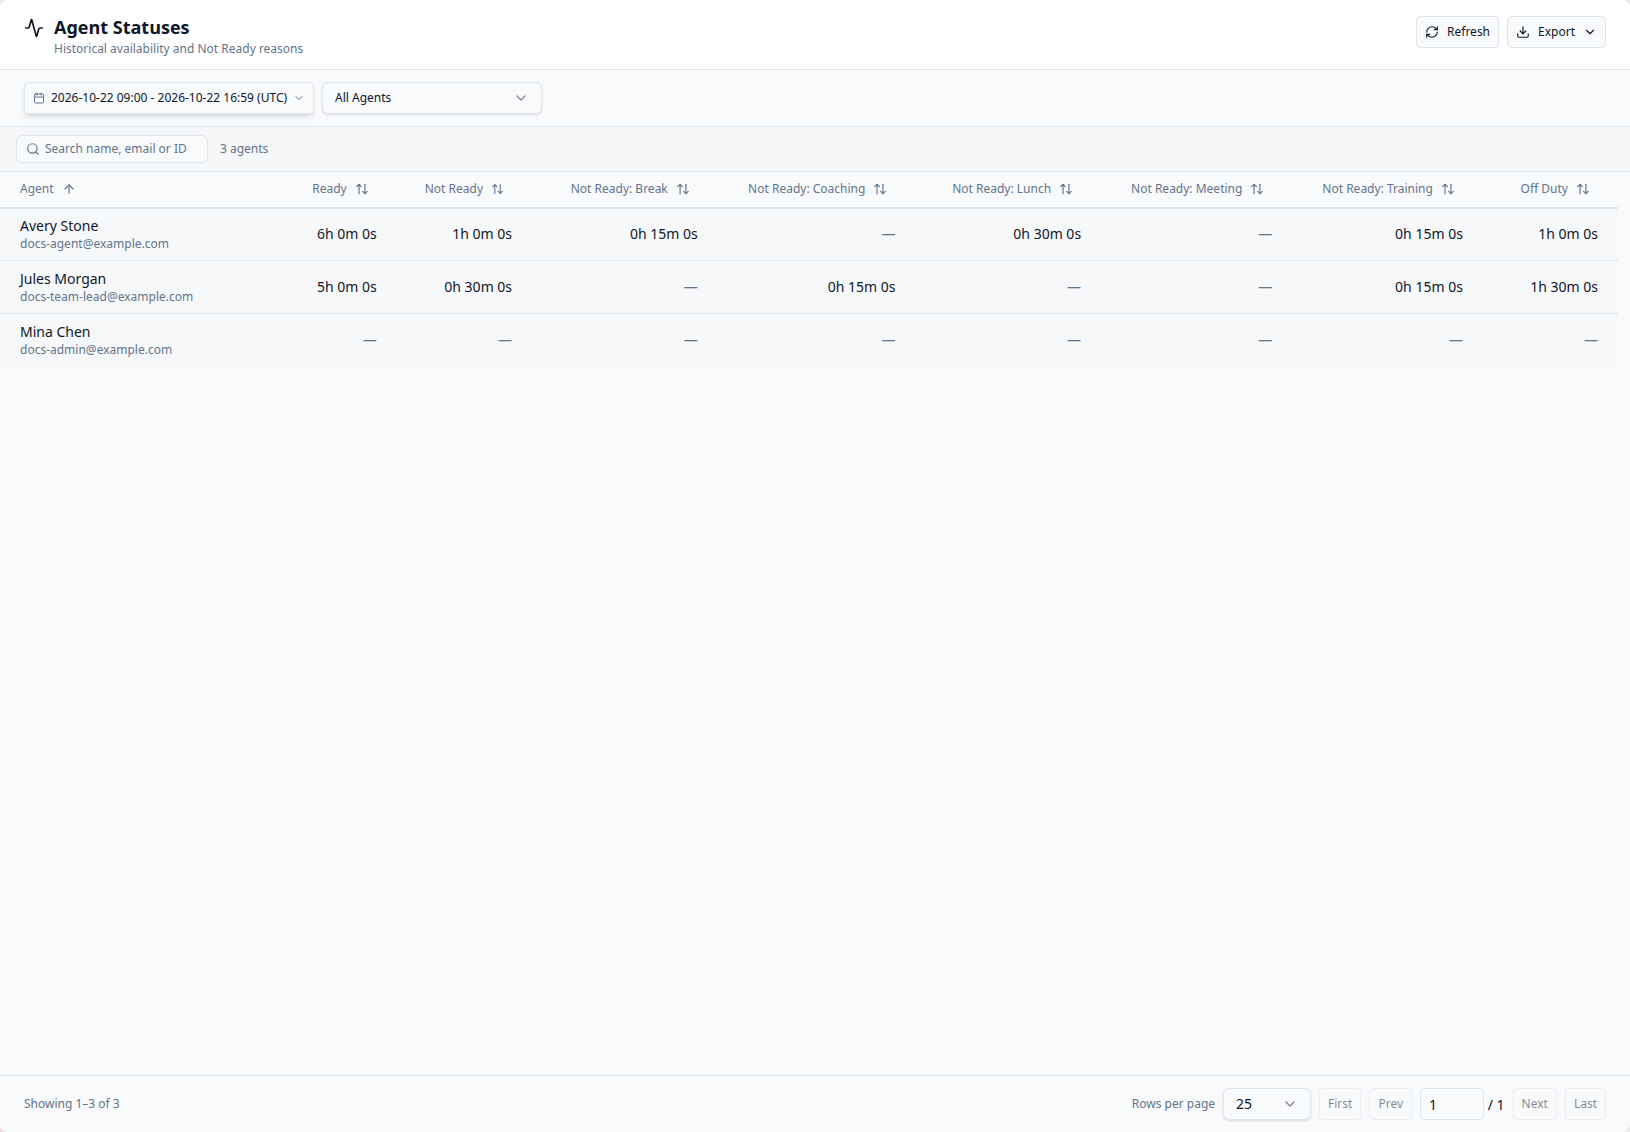Go to the Next page
Screen dimensions: 1630x1132
click(x=1534, y=1104)
